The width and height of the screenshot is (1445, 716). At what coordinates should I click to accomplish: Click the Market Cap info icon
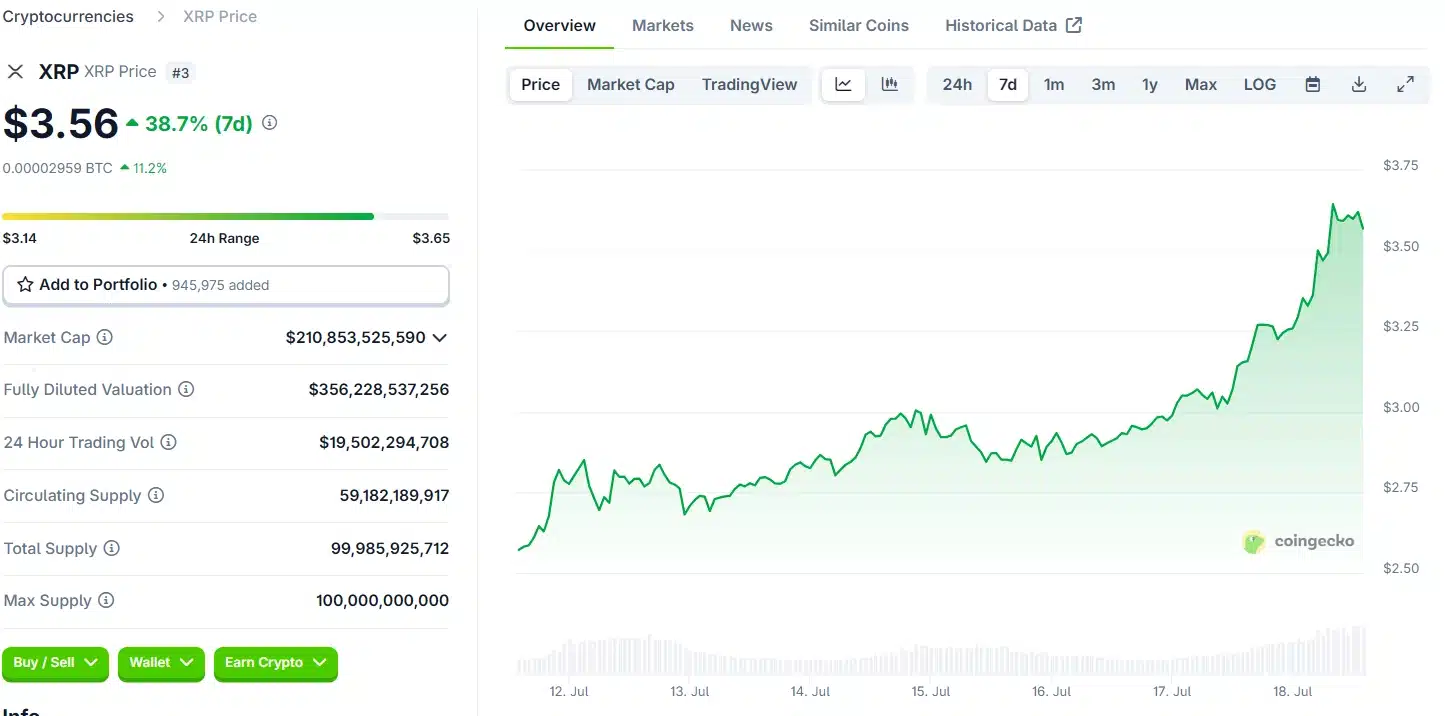(104, 337)
